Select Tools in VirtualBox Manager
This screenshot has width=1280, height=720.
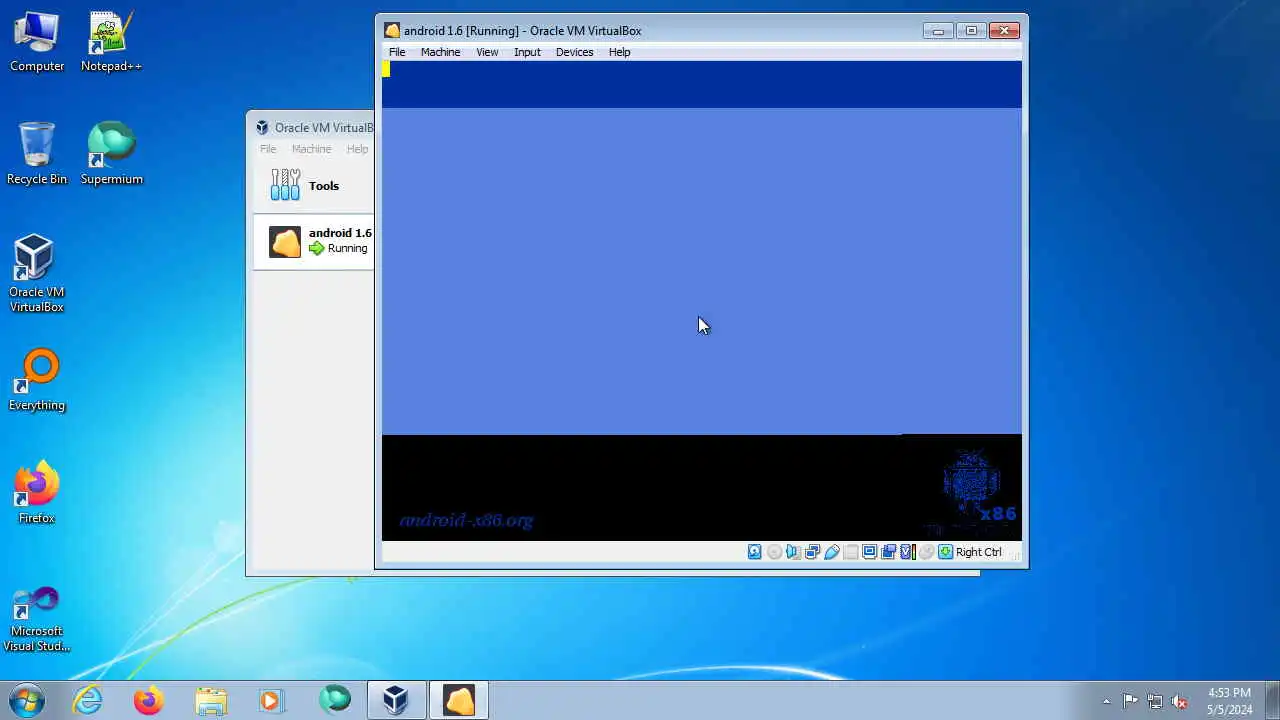point(314,186)
